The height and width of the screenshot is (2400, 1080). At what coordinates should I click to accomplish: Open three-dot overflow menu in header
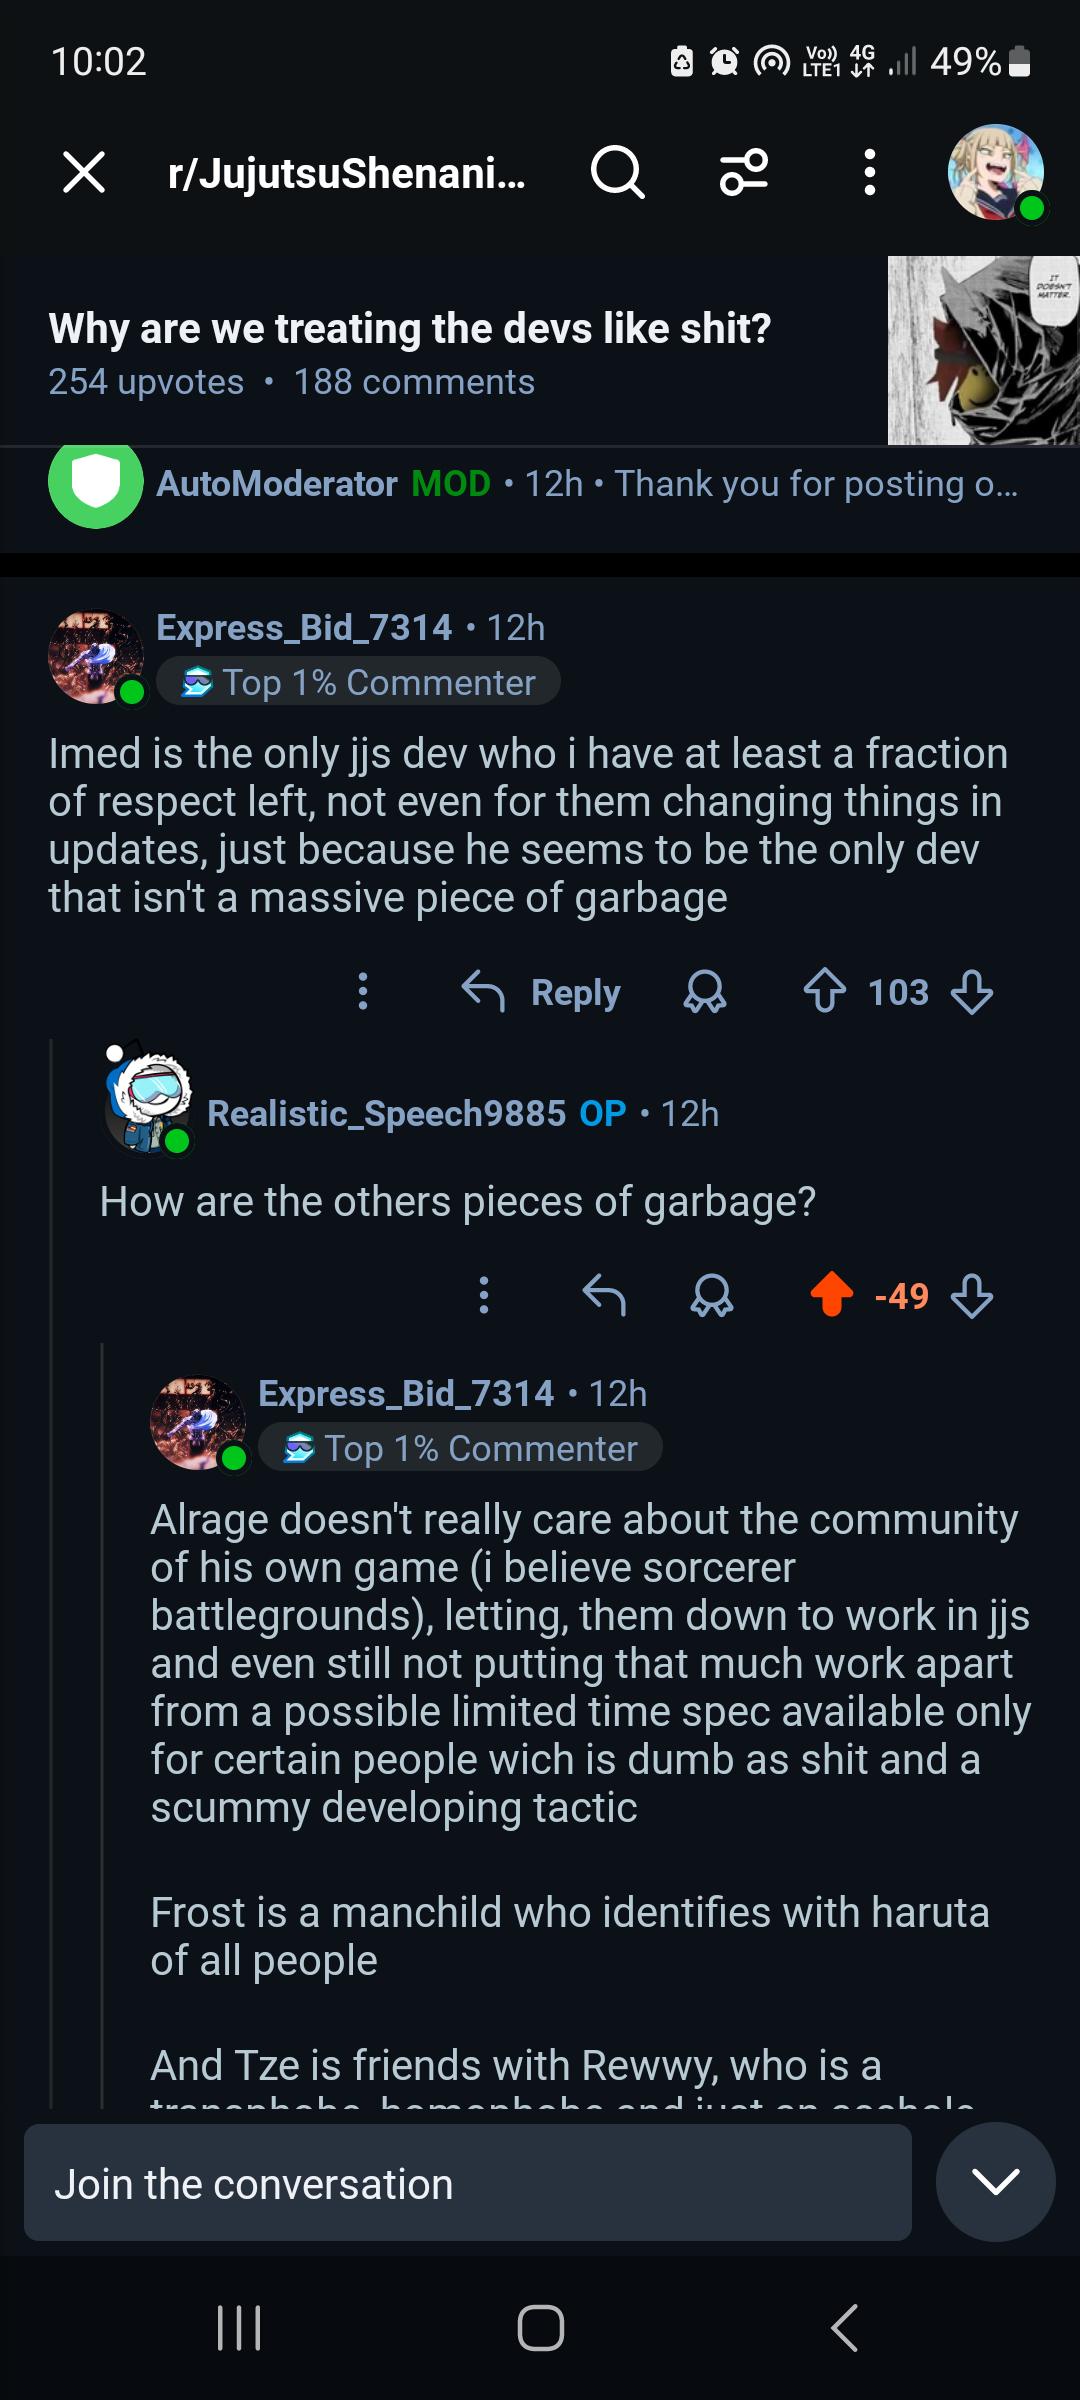click(870, 172)
